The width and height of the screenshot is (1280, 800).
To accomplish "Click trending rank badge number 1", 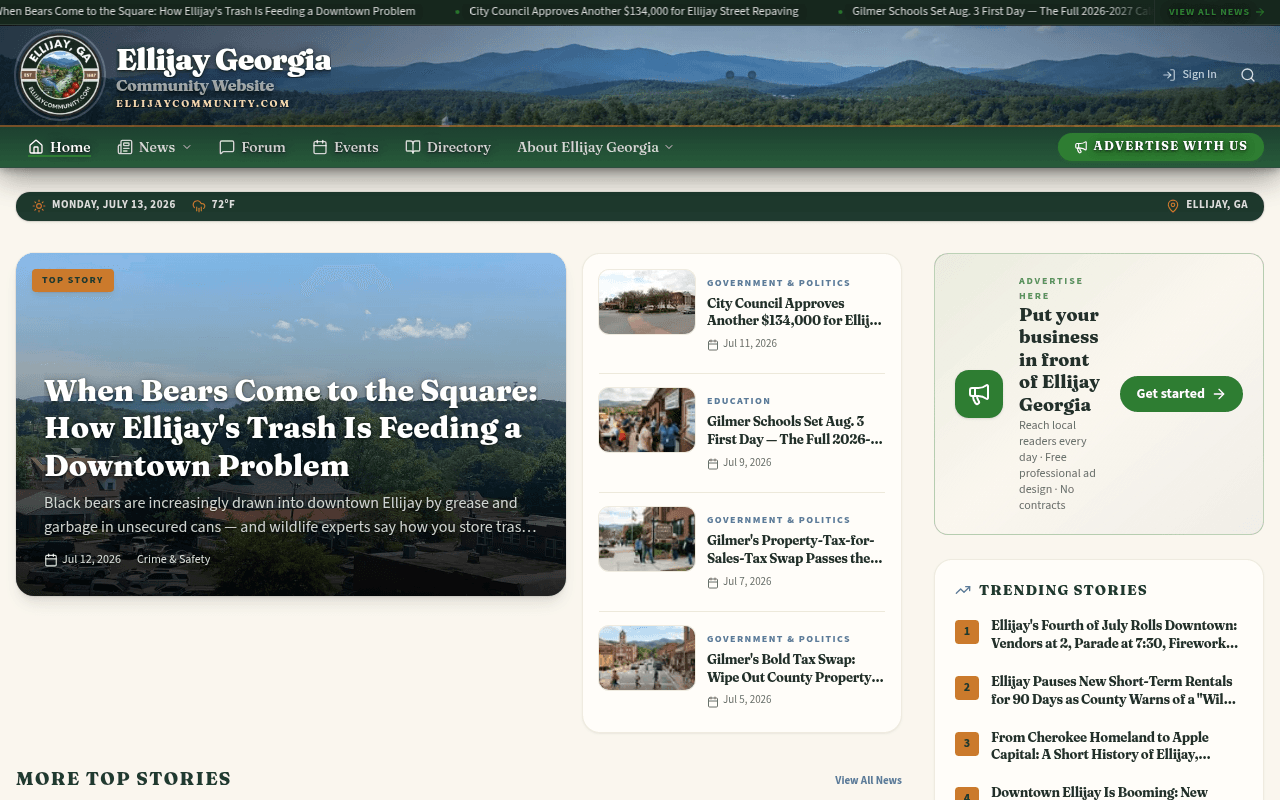I will point(967,632).
